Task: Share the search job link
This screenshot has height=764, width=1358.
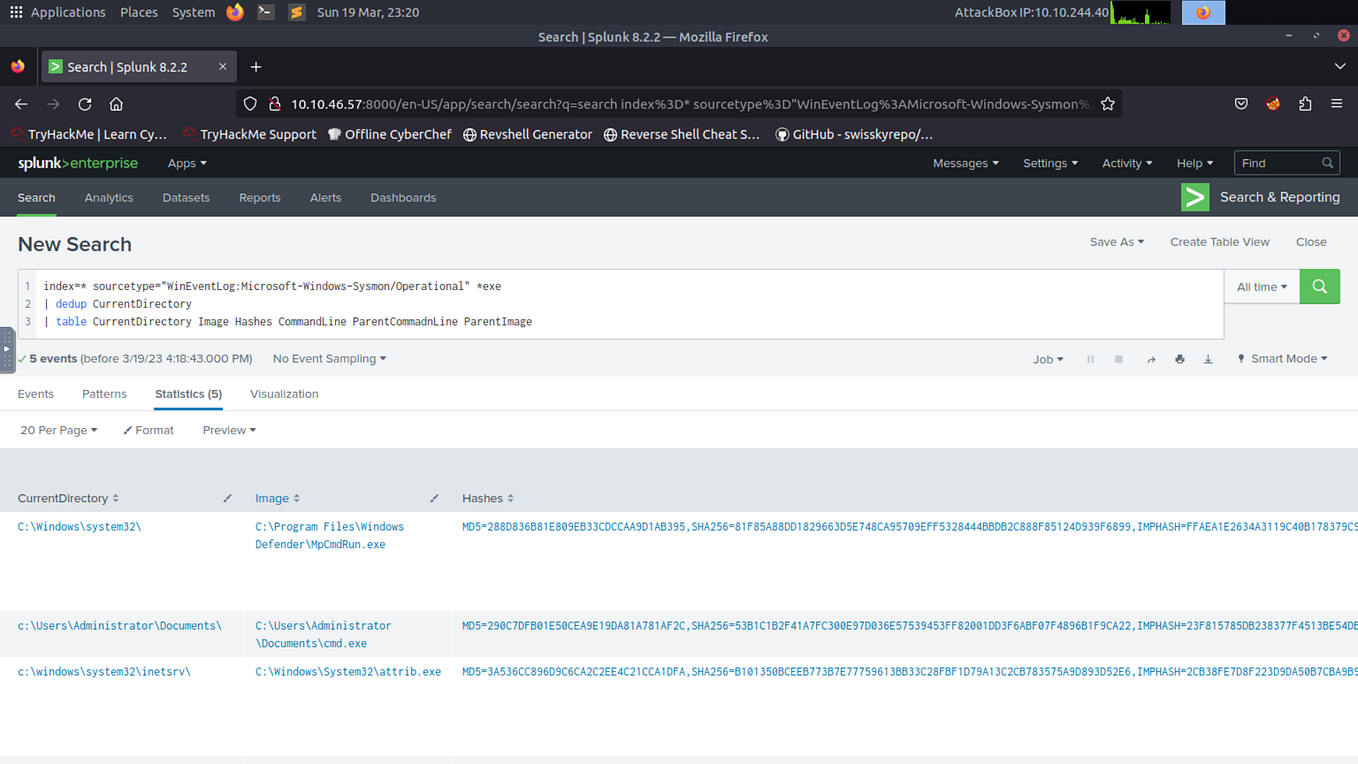Action: (x=1150, y=358)
